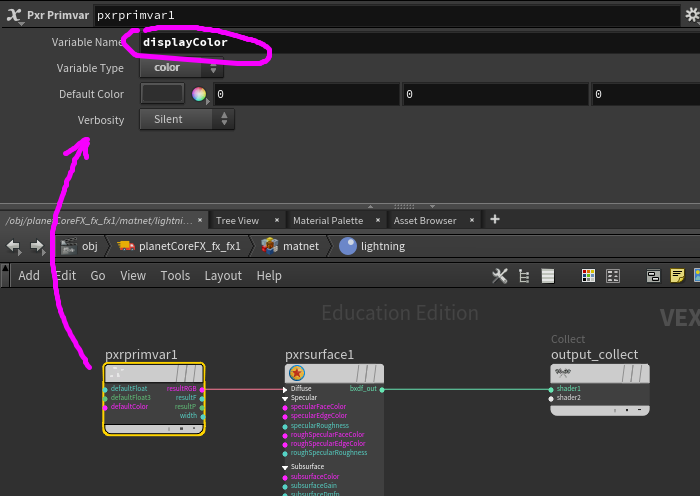Close the network path tab
This screenshot has width=700, height=496.
[200, 220]
